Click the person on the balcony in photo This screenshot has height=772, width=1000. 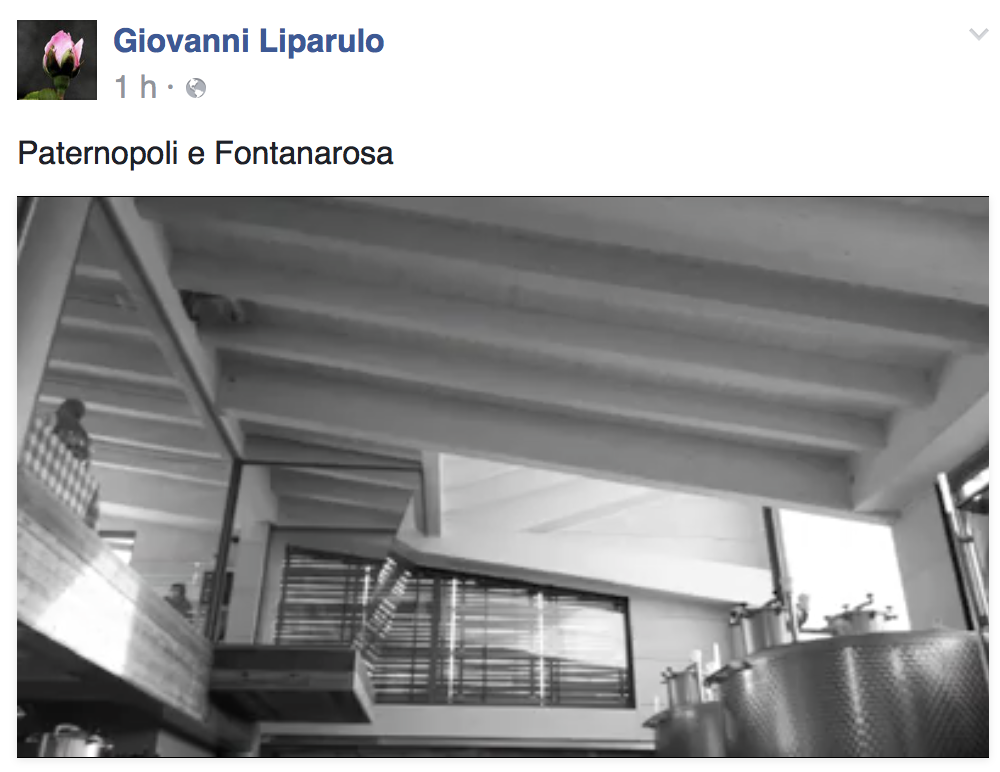tap(72, 429)
